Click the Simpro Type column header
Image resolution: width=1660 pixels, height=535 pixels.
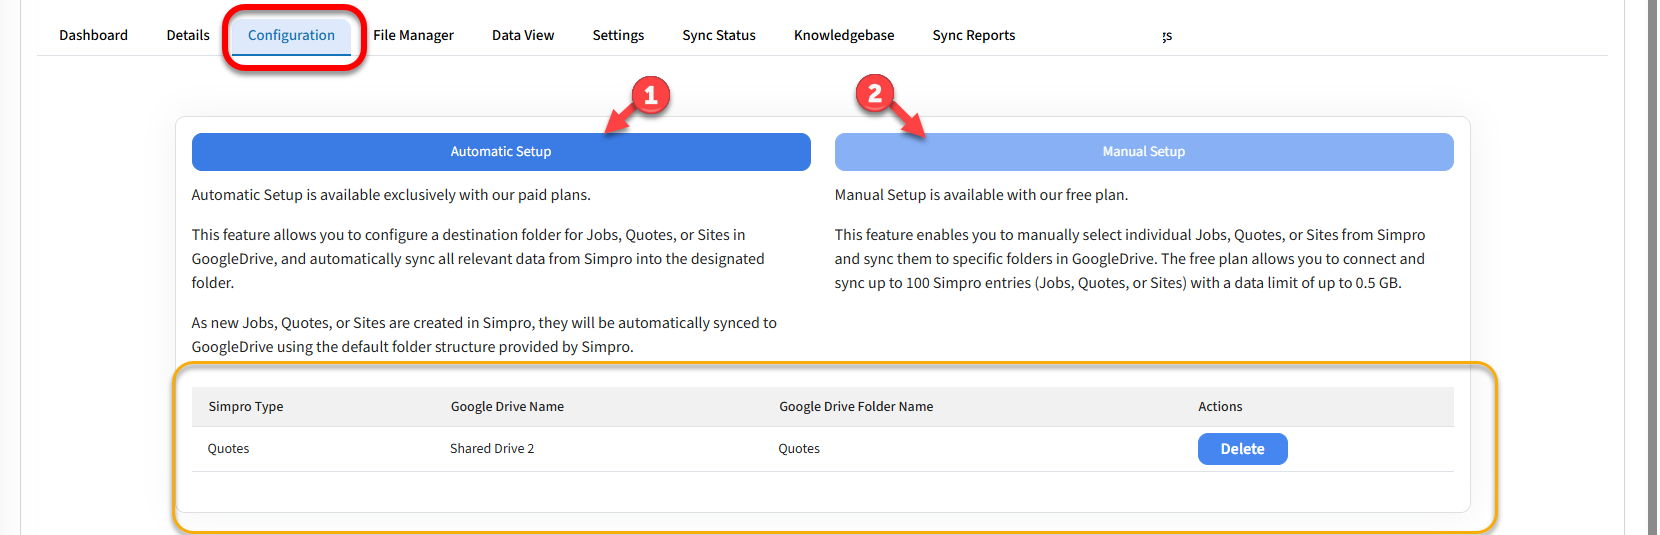tap(246, 407)
